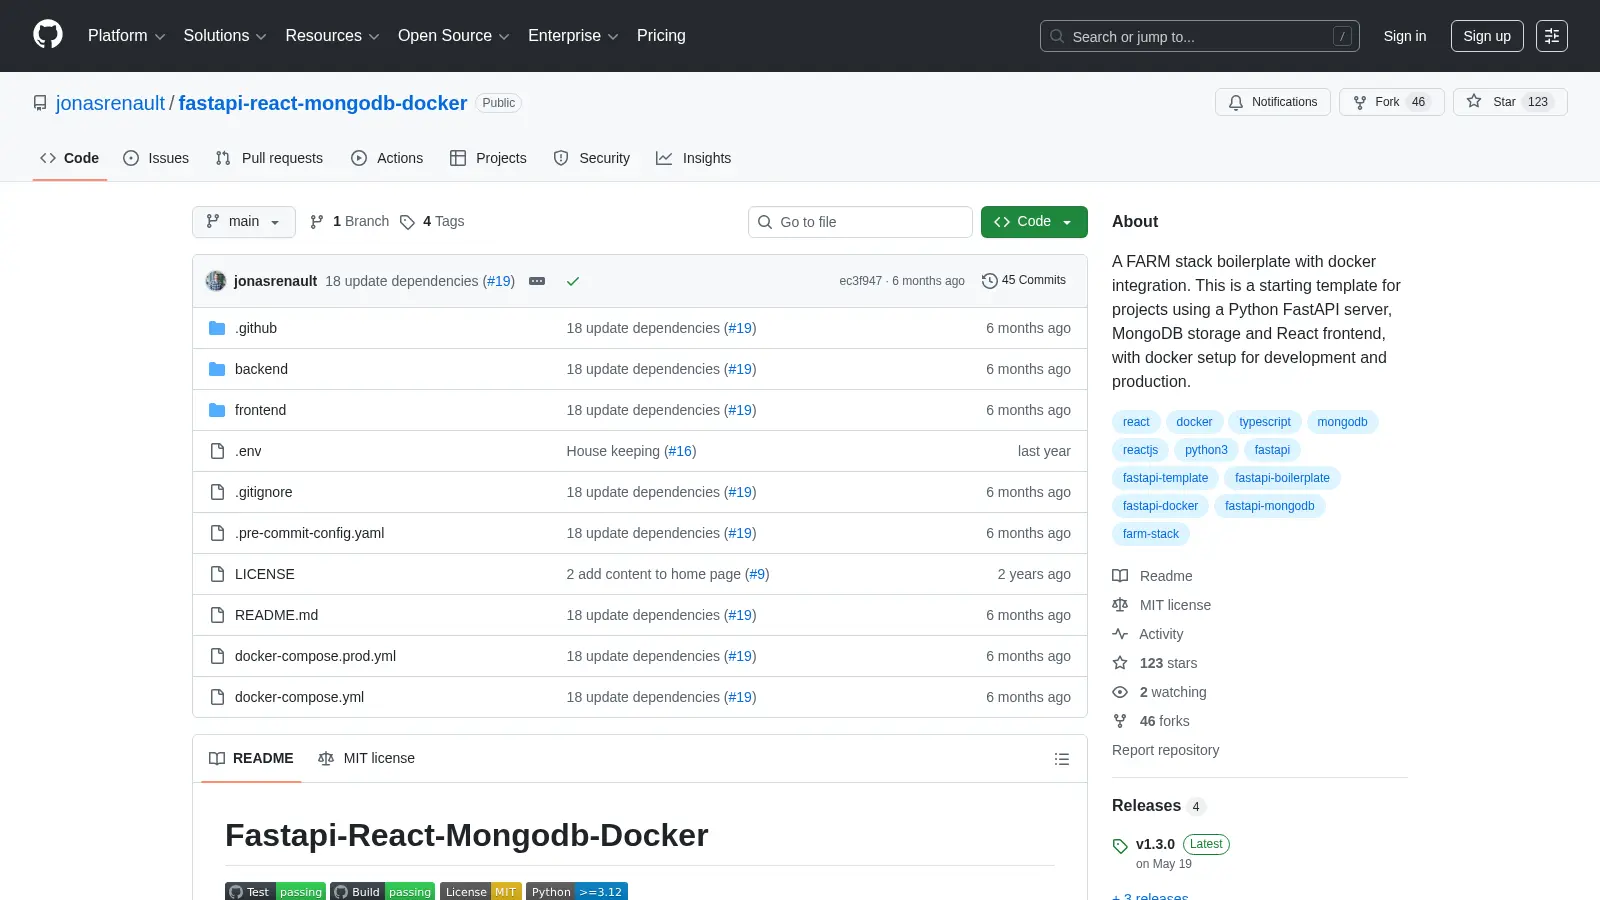The height and width of the screenshot is (900, 1600).
Task: Click the react topic tag
Action: (1136, 422)
